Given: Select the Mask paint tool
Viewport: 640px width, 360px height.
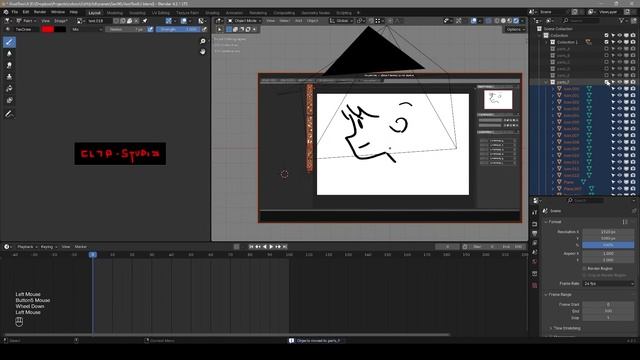Looking at the screenshot, I should coord(9,100).
